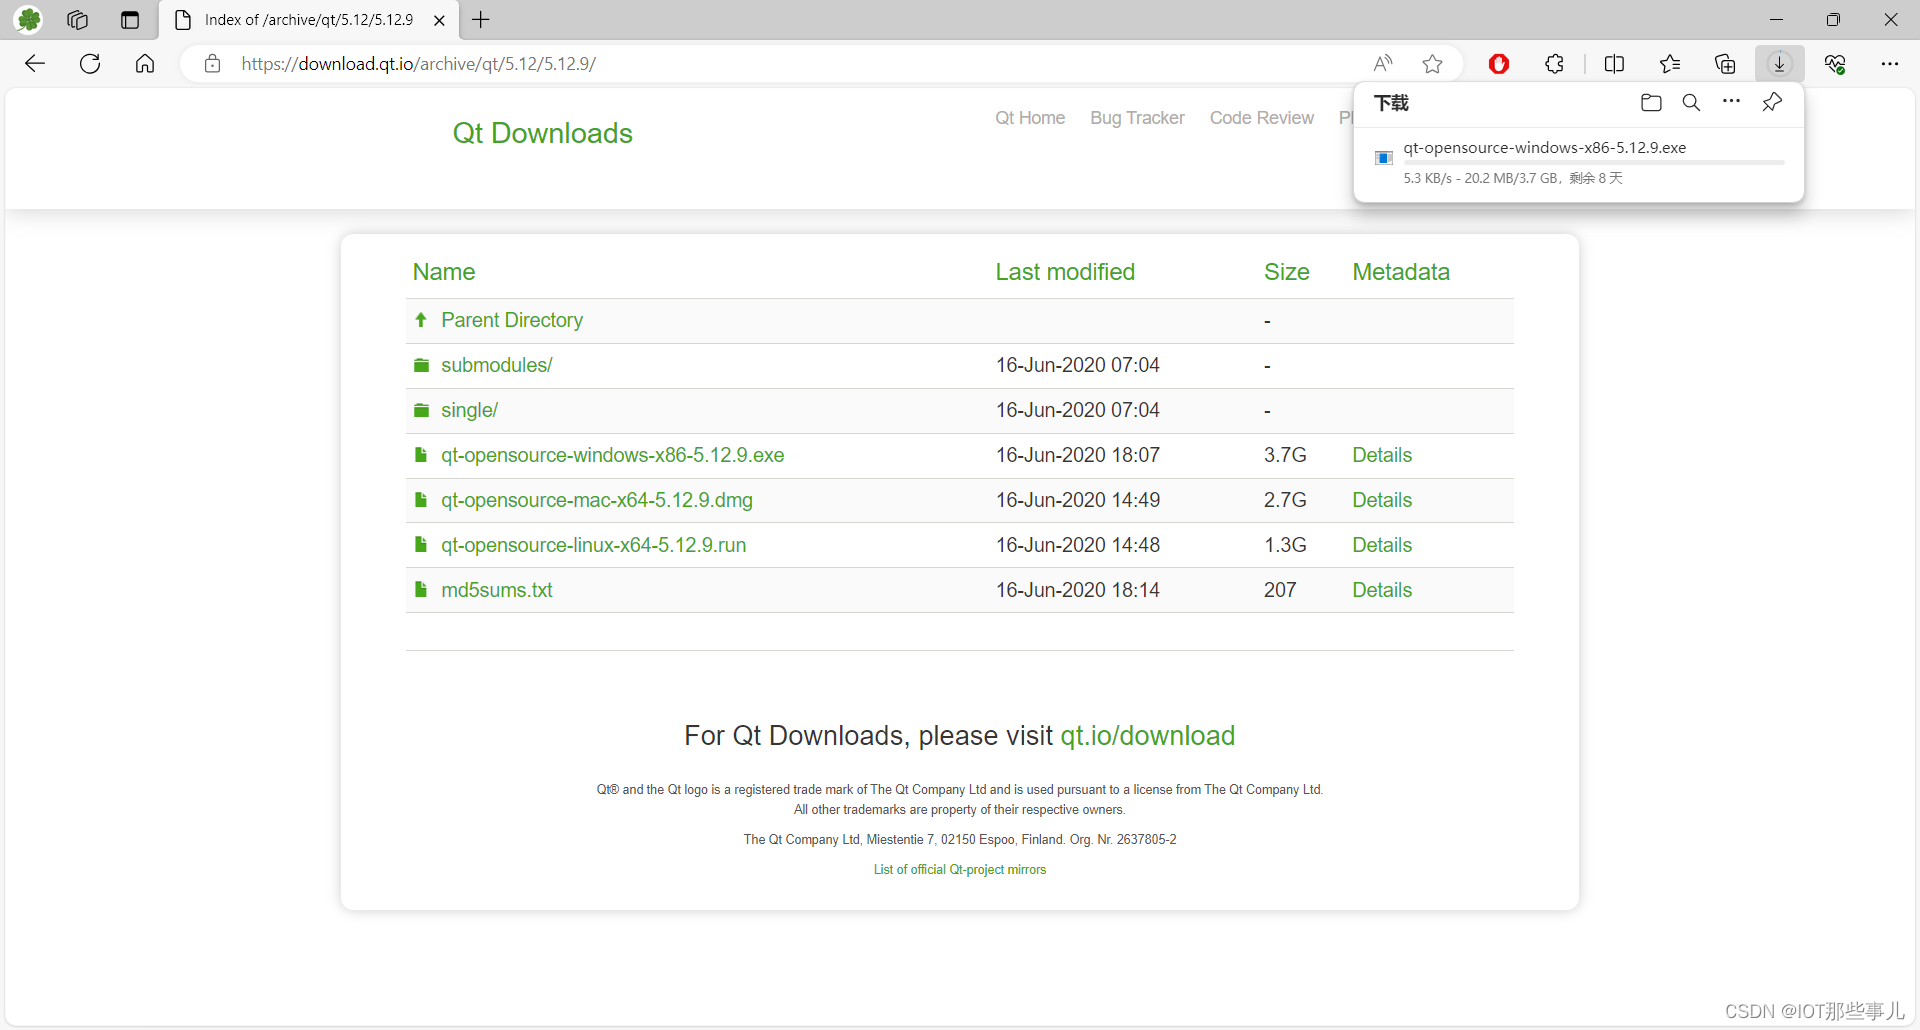Screen dimensions: 1920x1030
Task: Open Edge settings and more menu
Action: point(1889,64)
